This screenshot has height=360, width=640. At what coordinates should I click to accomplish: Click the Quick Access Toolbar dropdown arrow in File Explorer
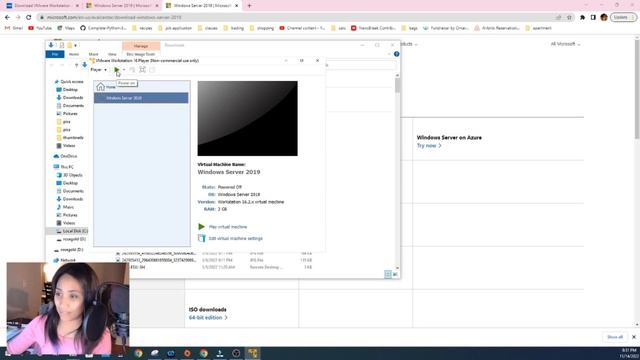[76, 45]
